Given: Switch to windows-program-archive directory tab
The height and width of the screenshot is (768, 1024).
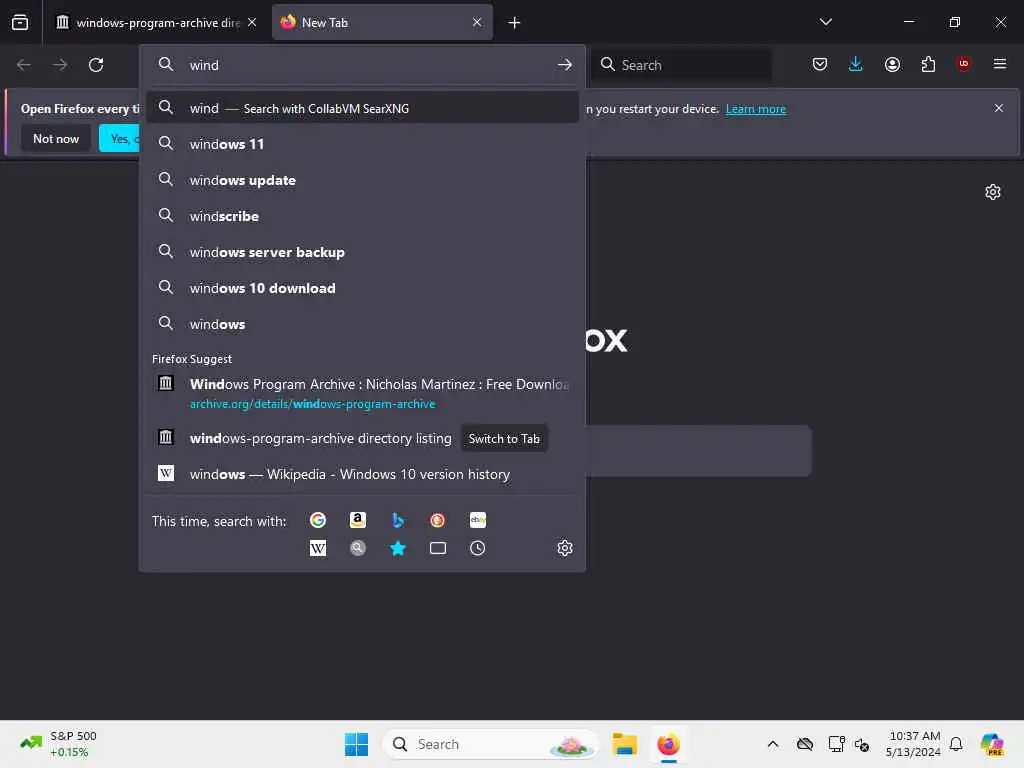Looking at the screenshot, I should (x=148, y=23).
